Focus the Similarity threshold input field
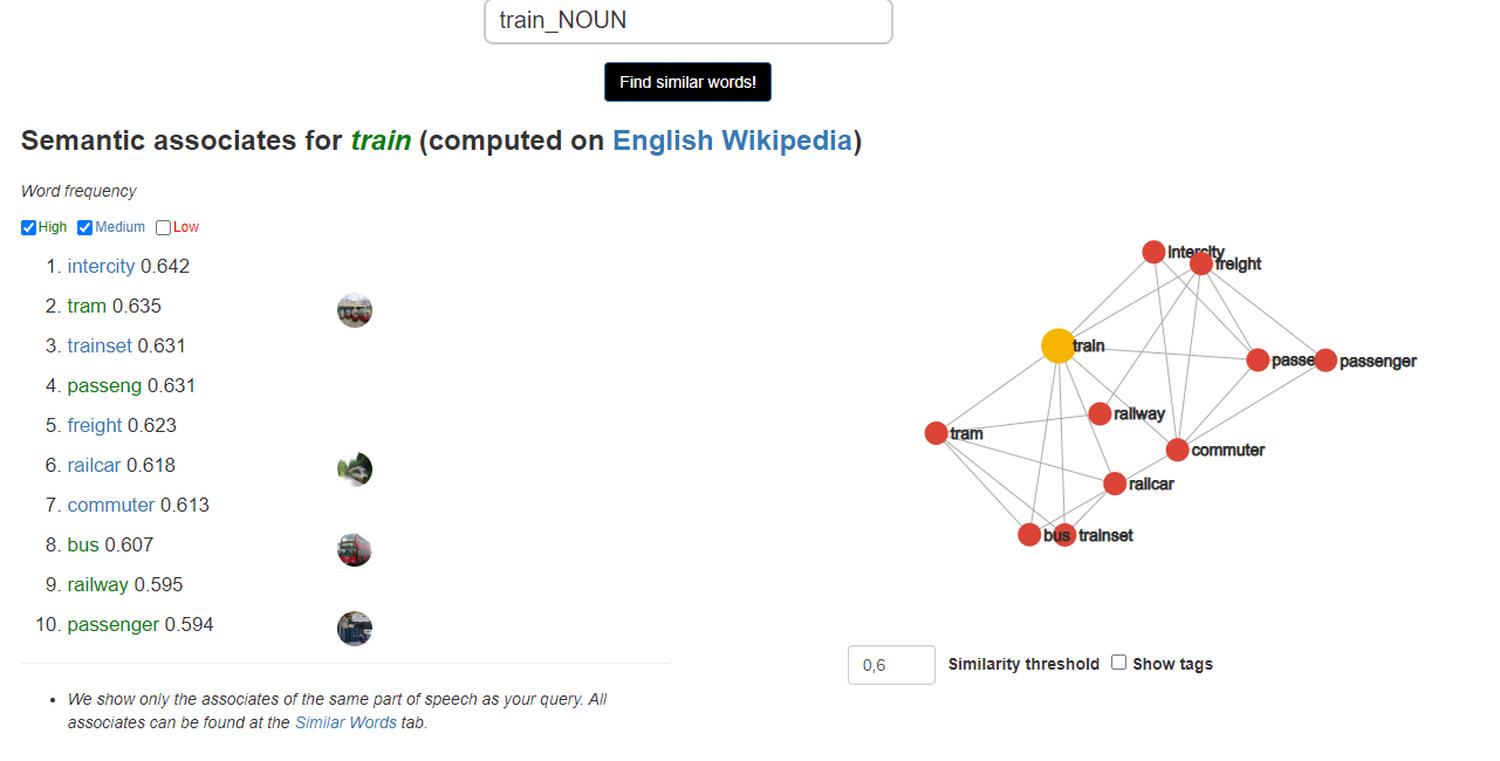The height and width of the screenshot is (761, 1500). (x=891, y=665)
